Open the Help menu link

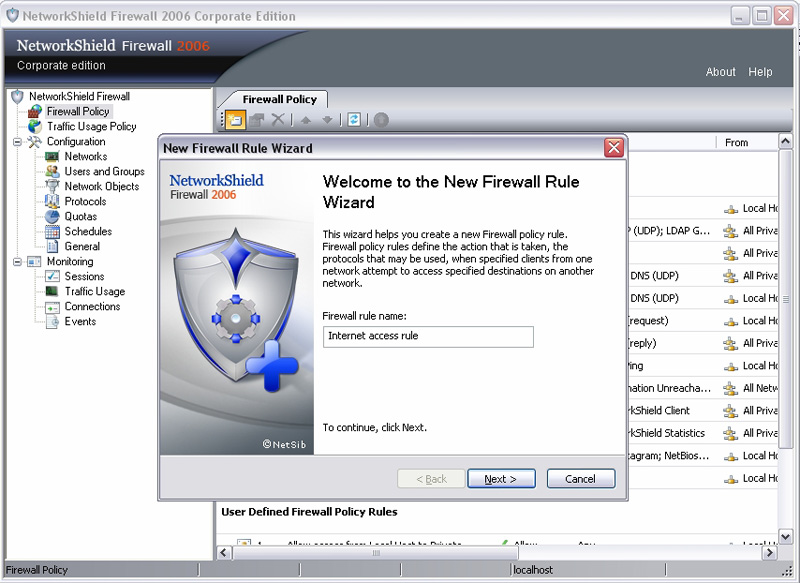[760, 72]
